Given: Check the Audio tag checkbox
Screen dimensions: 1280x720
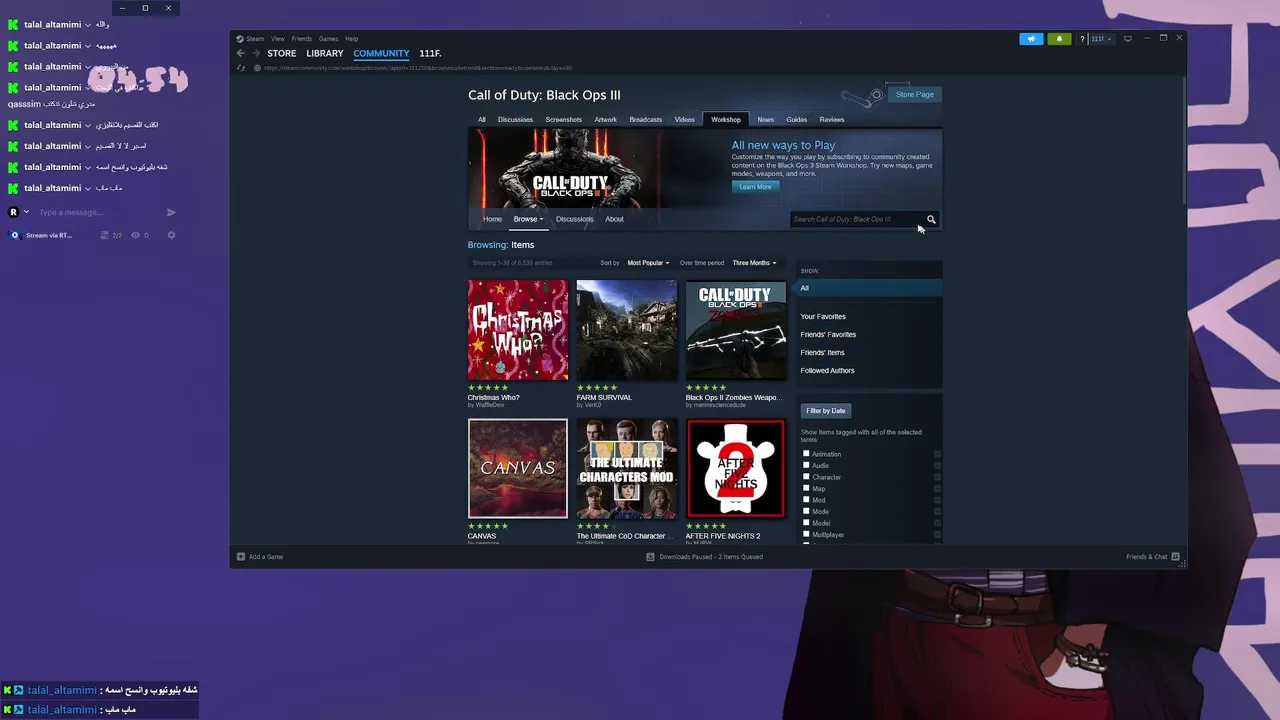Looking at the screenshot, I should [806, 465].
